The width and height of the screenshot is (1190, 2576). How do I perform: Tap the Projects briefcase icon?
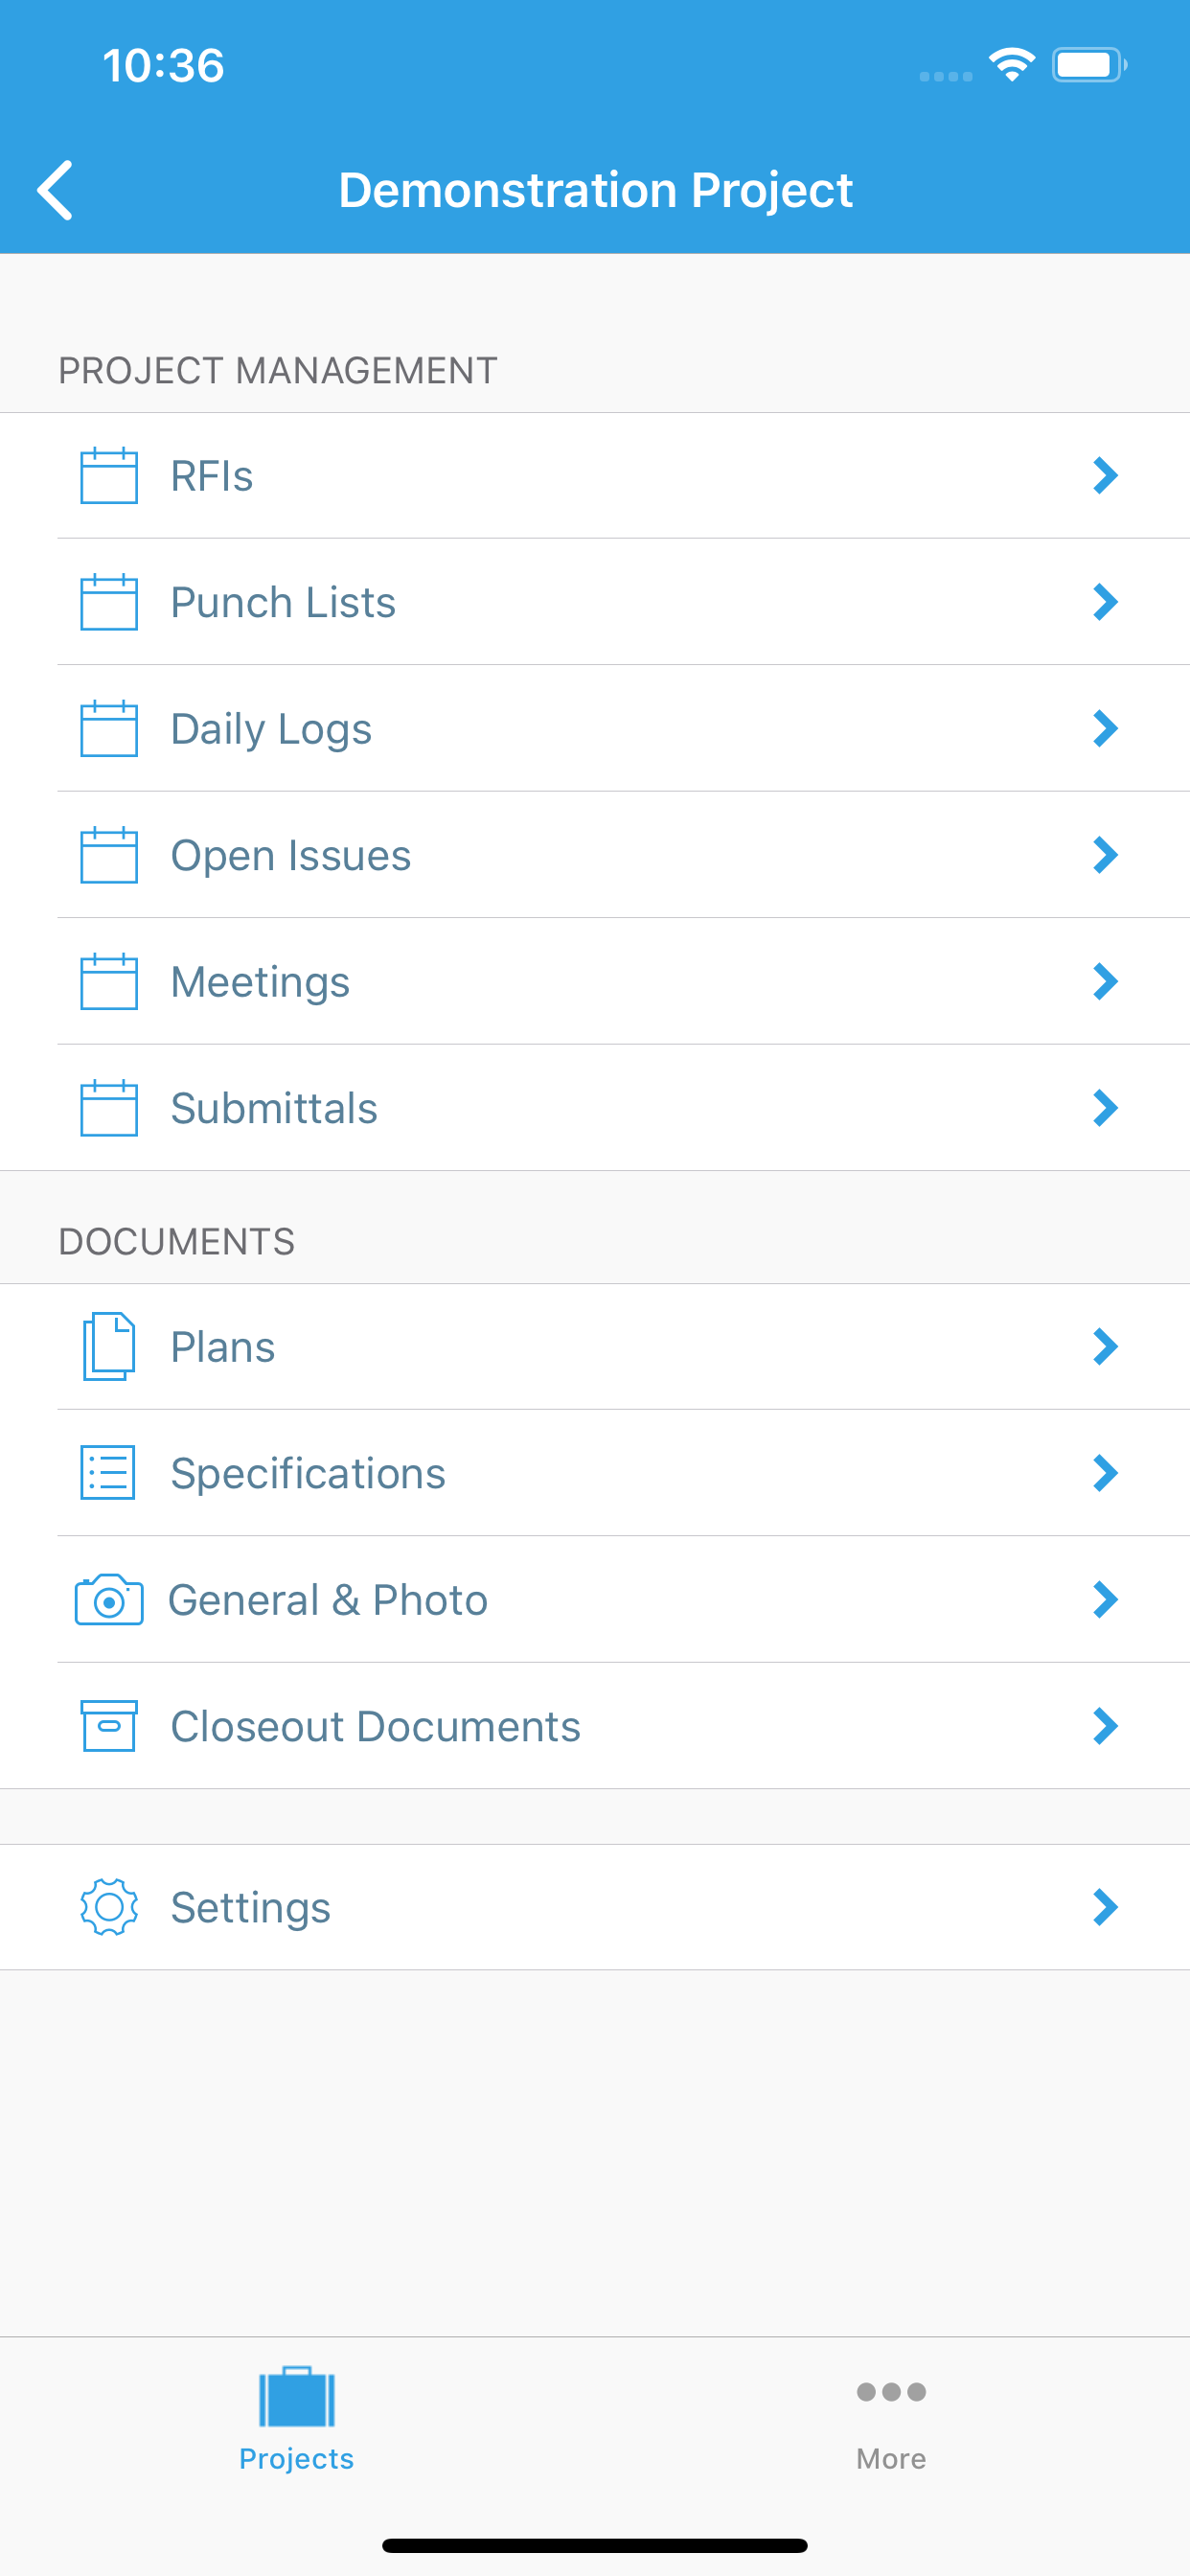(x=297, y=2397)
